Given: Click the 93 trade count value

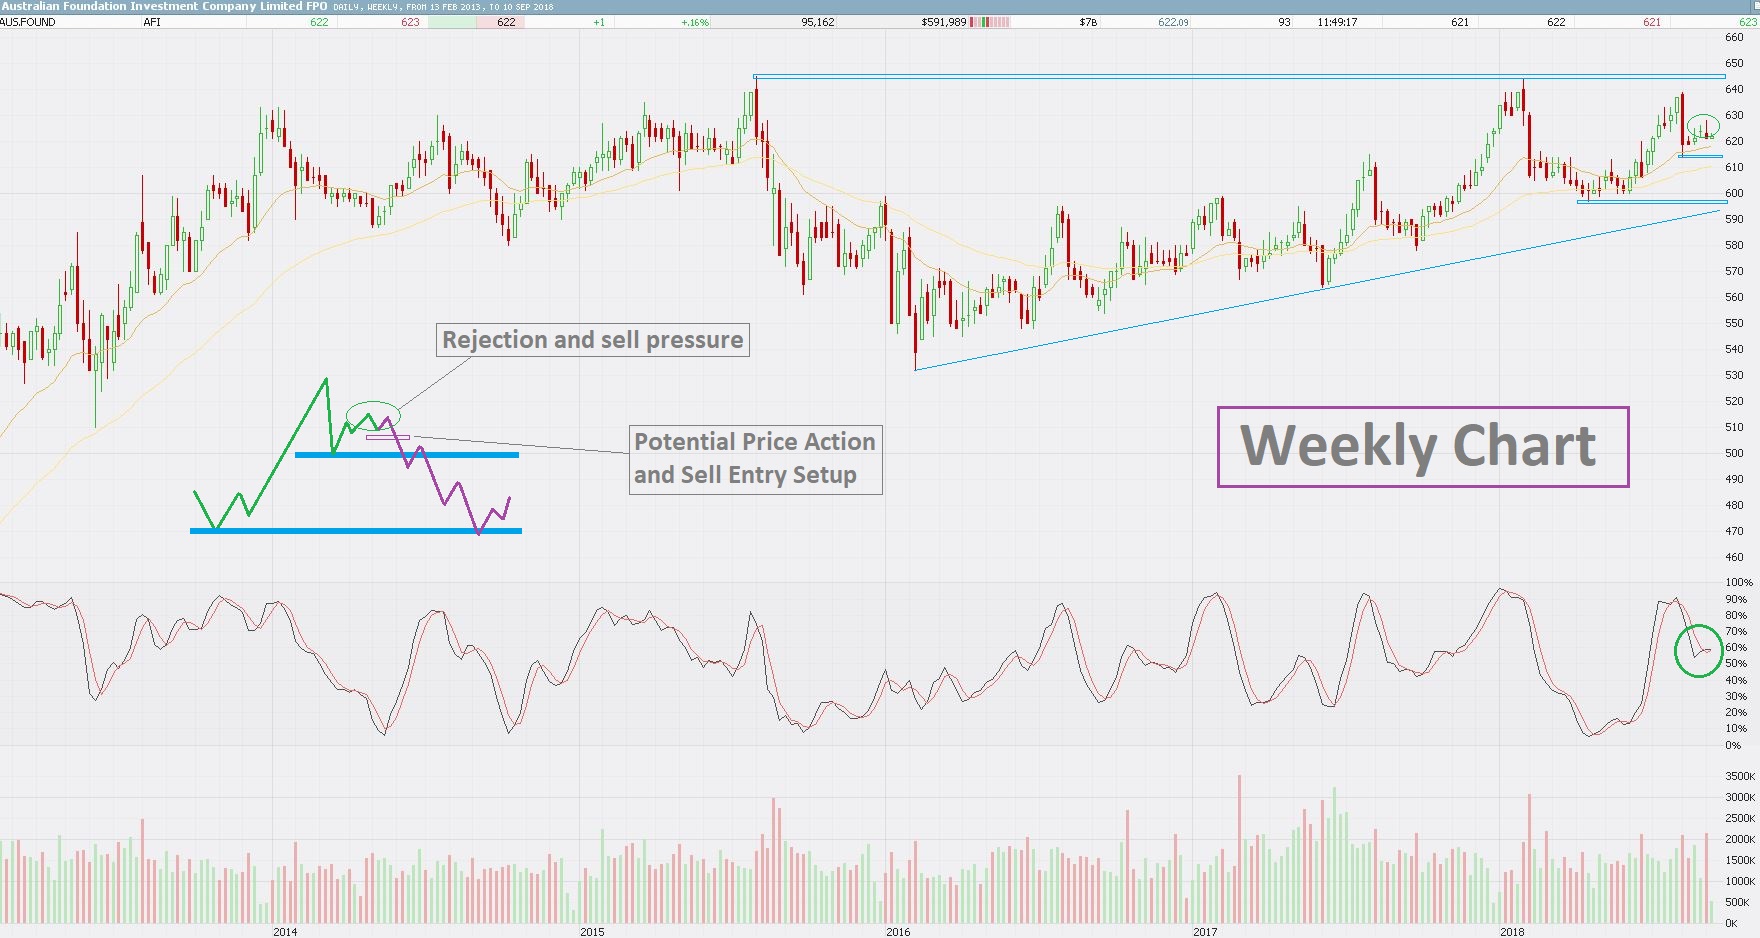Looking at the screenshot, I should pos(1284,22).
